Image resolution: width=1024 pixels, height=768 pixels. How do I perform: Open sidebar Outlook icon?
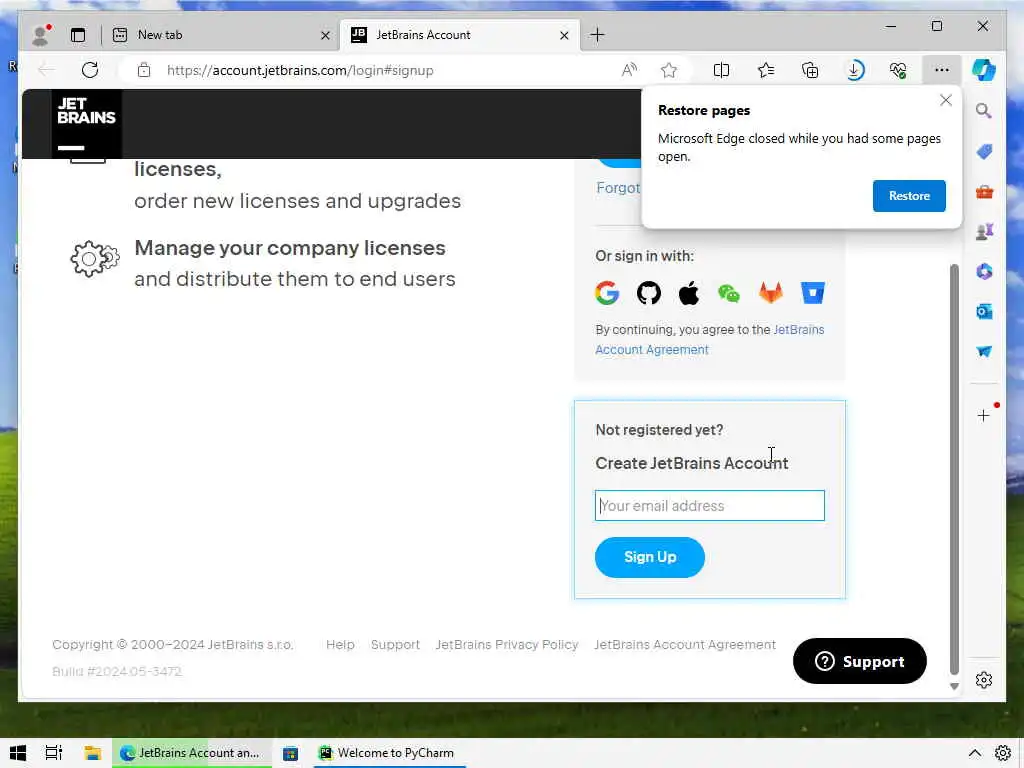pos(984,312)
